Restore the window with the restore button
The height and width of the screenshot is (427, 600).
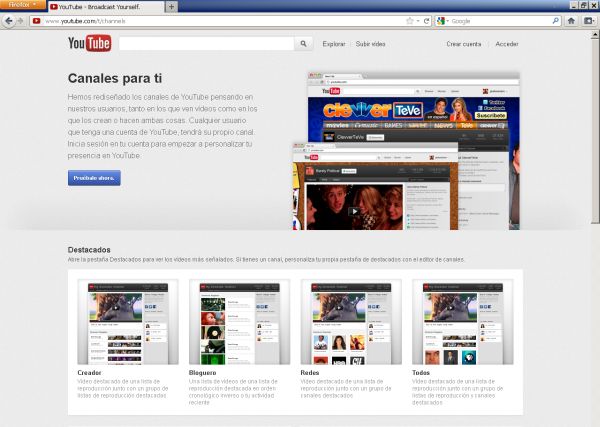point(583,5)
